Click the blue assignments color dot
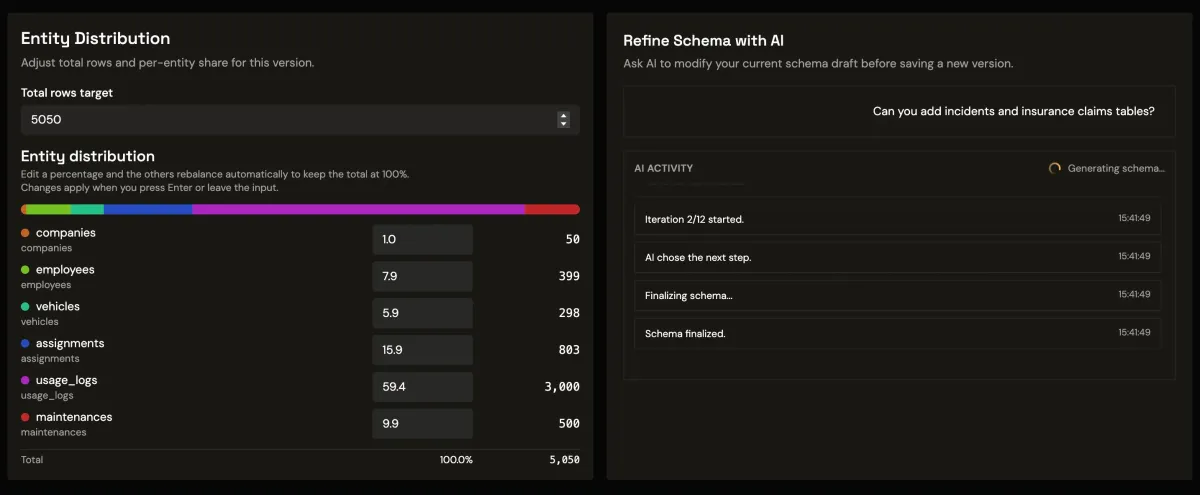The height and width of the screenshot is (495, 1200). pos(25,344)
